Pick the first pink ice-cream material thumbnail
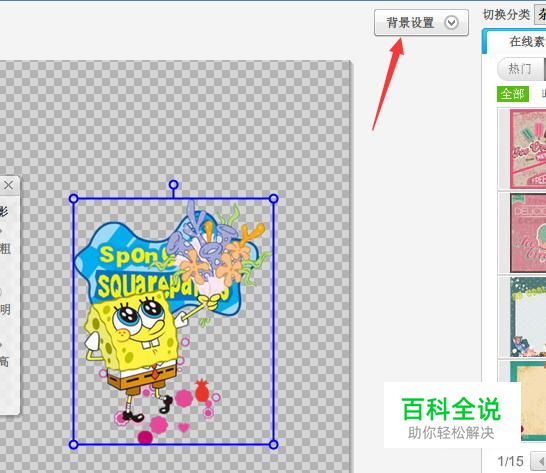The width and height of the screenshot is (546, 473). point(528,149)
